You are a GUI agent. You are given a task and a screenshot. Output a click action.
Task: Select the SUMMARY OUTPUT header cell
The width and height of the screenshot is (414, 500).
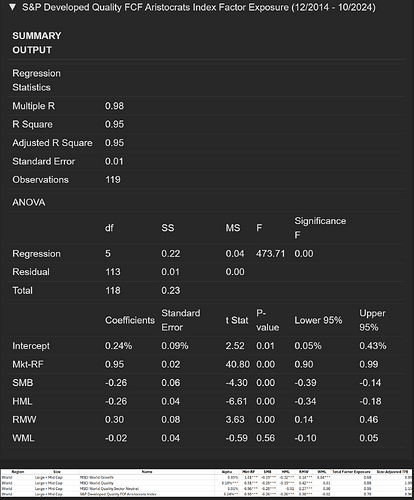click(x=37, y=43)
